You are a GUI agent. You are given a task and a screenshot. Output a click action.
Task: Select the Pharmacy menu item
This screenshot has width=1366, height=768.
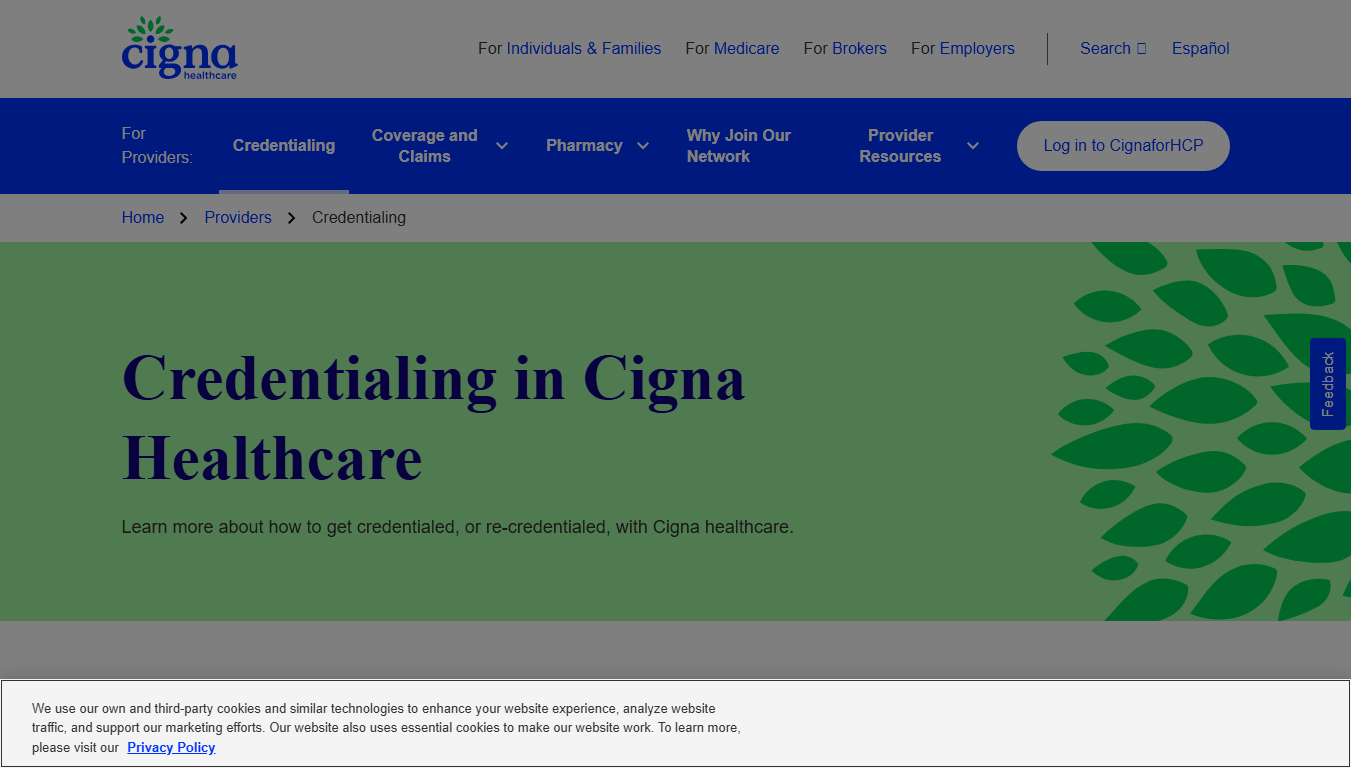coord(584,145)
